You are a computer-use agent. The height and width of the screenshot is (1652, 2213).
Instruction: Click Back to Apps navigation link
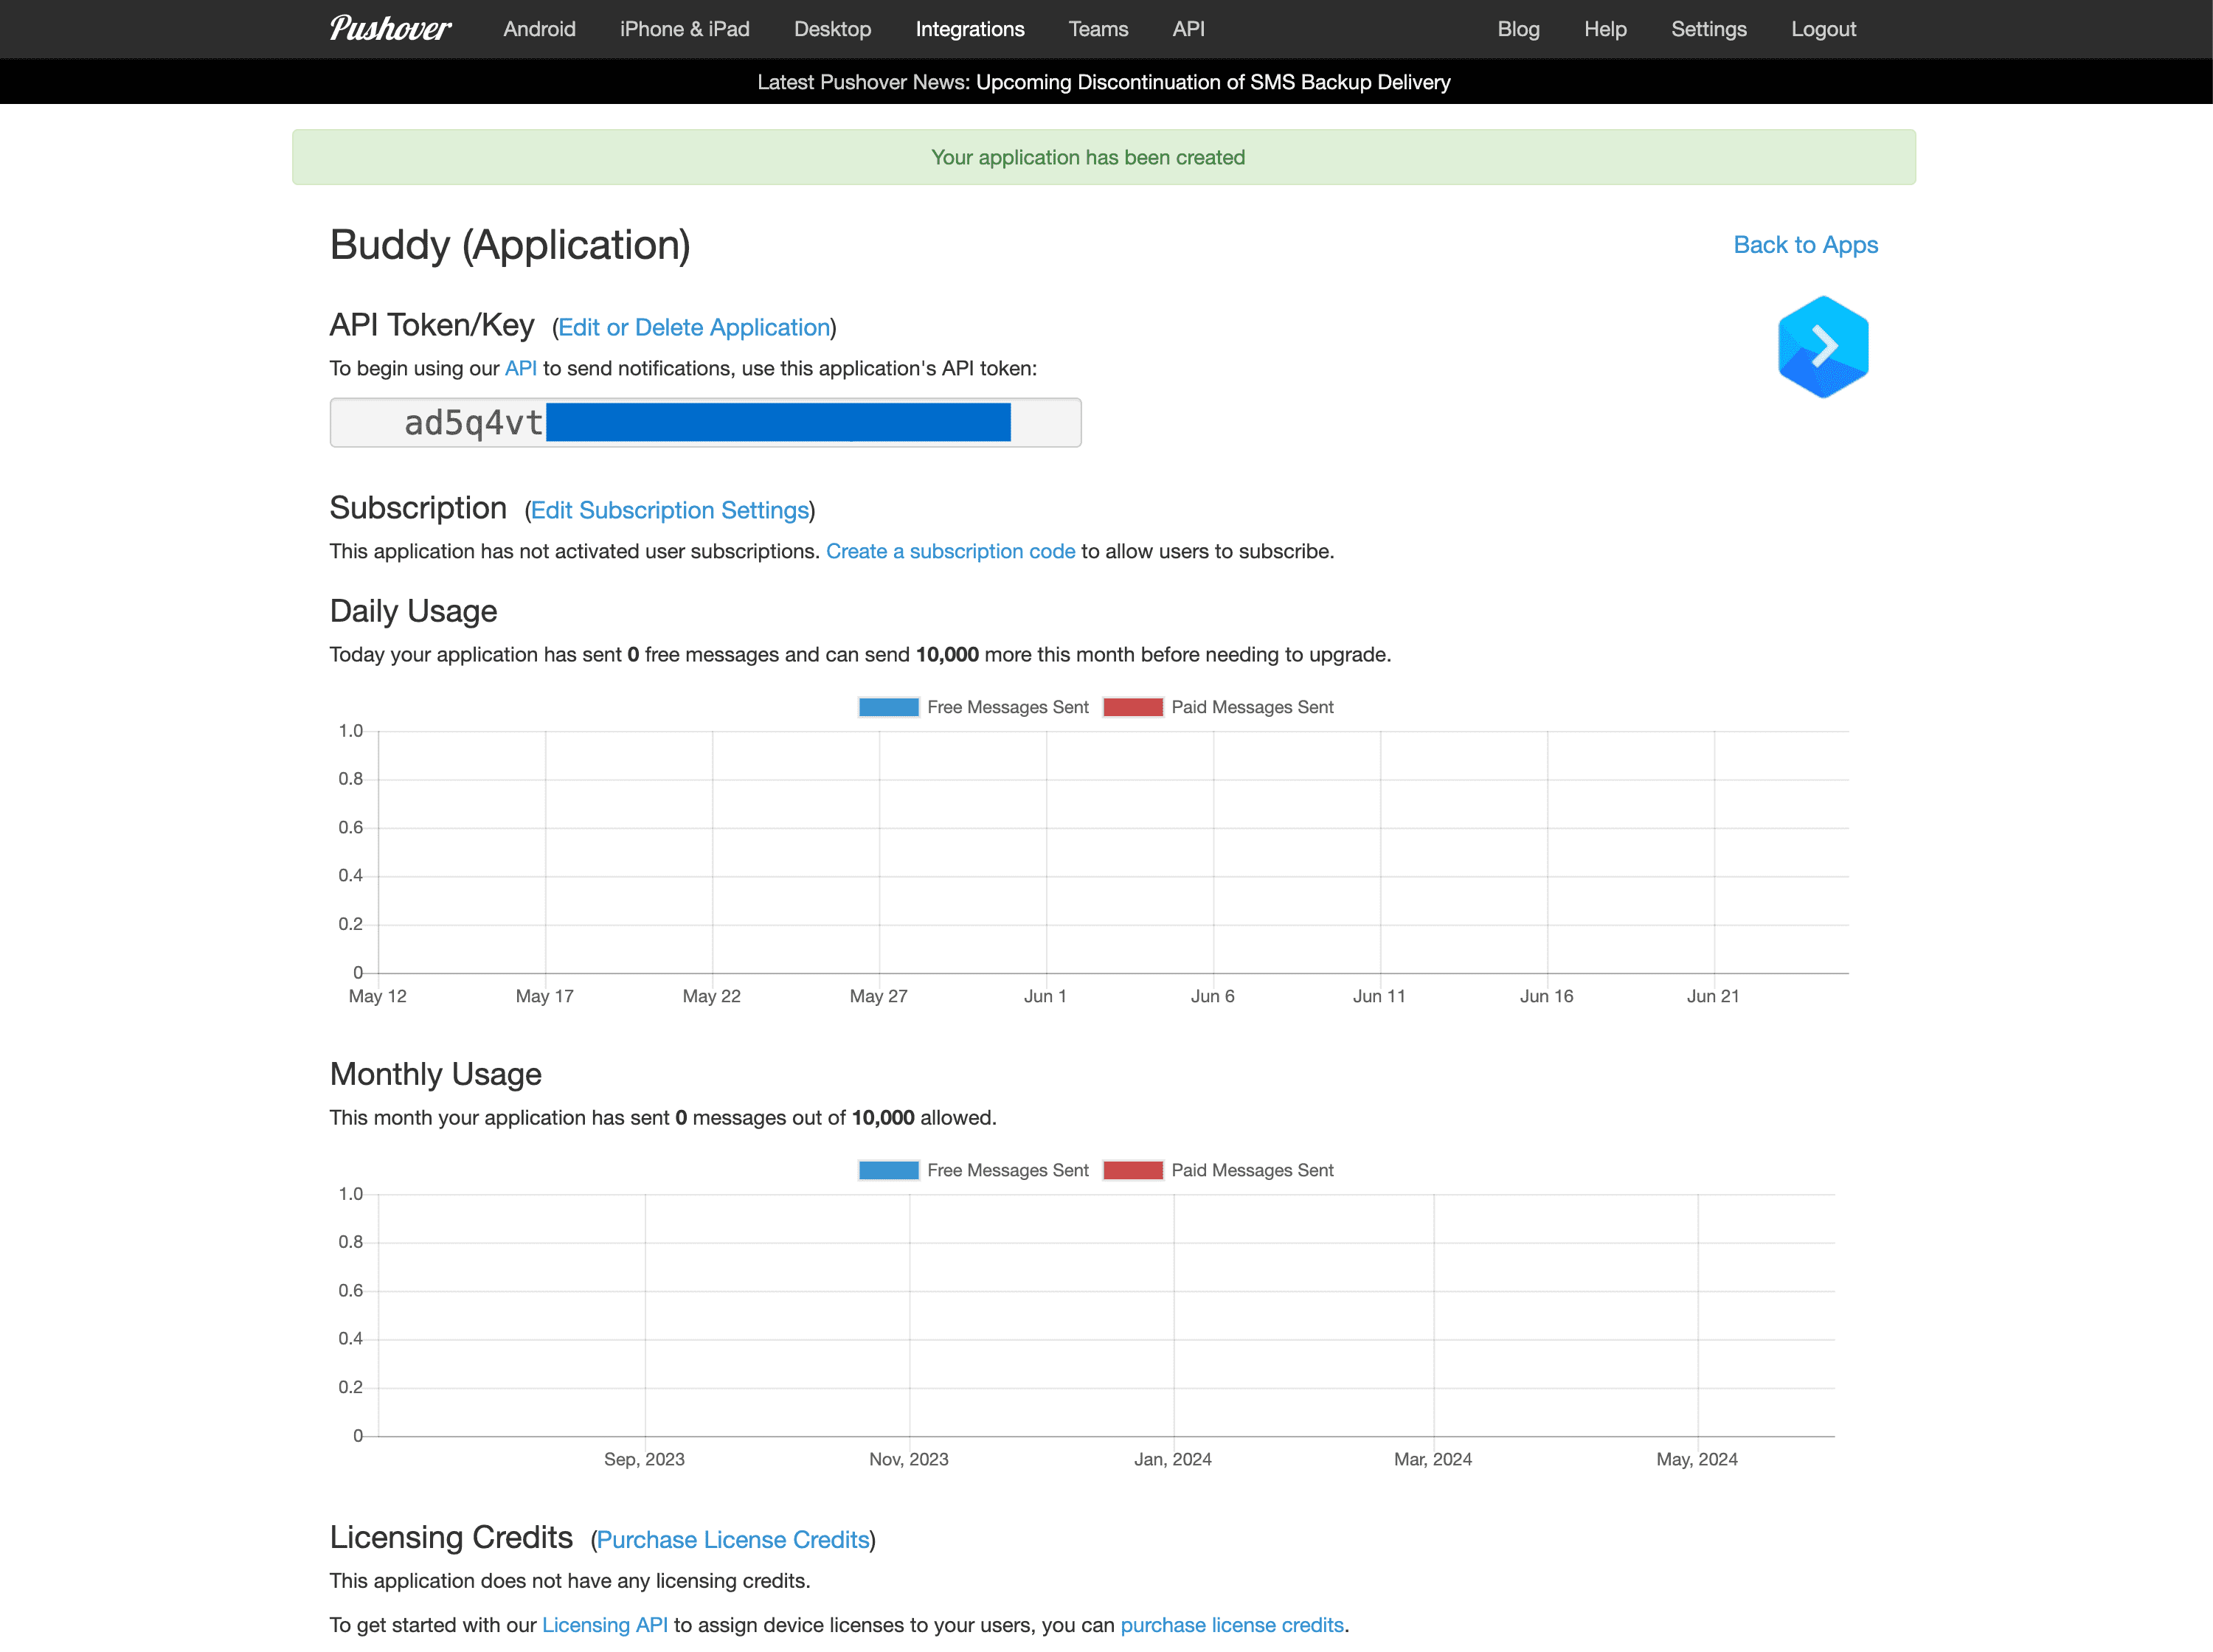(x=1805, y=243)
